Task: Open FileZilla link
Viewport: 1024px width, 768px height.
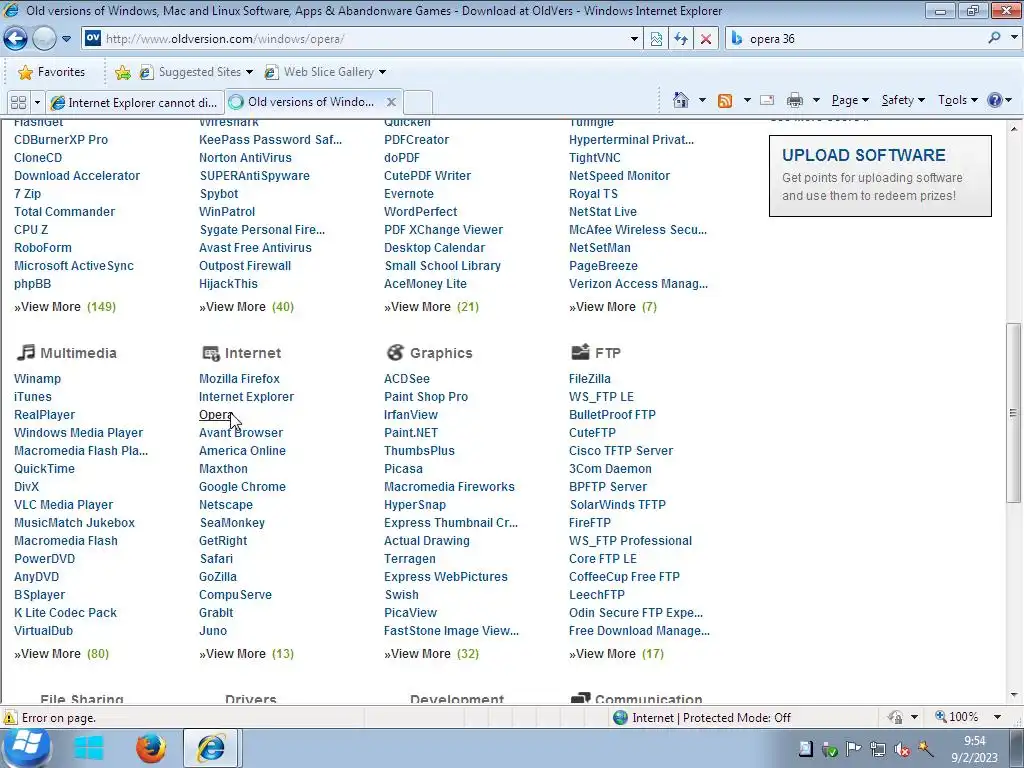Action: click(x=590, y=379)
